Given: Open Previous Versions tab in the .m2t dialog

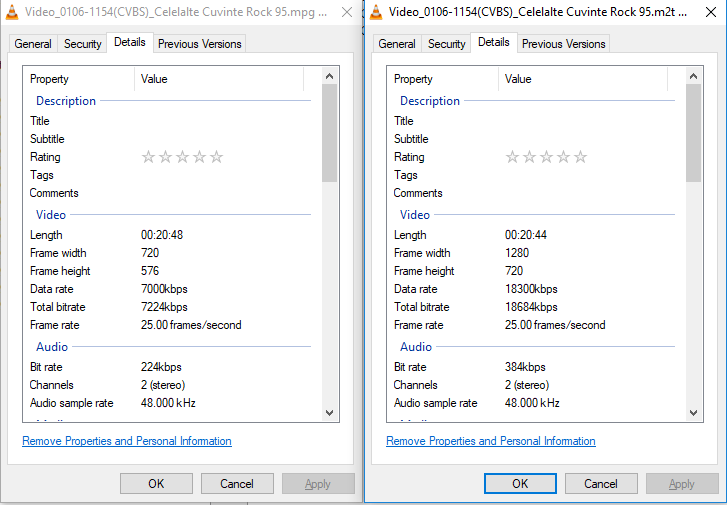Looking at the screenshot, I should click(x=564, y=44).
